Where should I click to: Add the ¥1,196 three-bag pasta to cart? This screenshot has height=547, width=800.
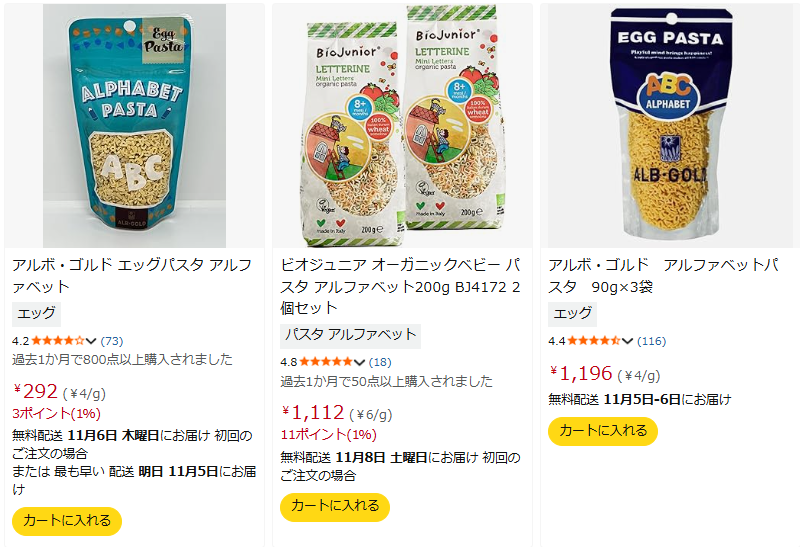click(603, 431)
